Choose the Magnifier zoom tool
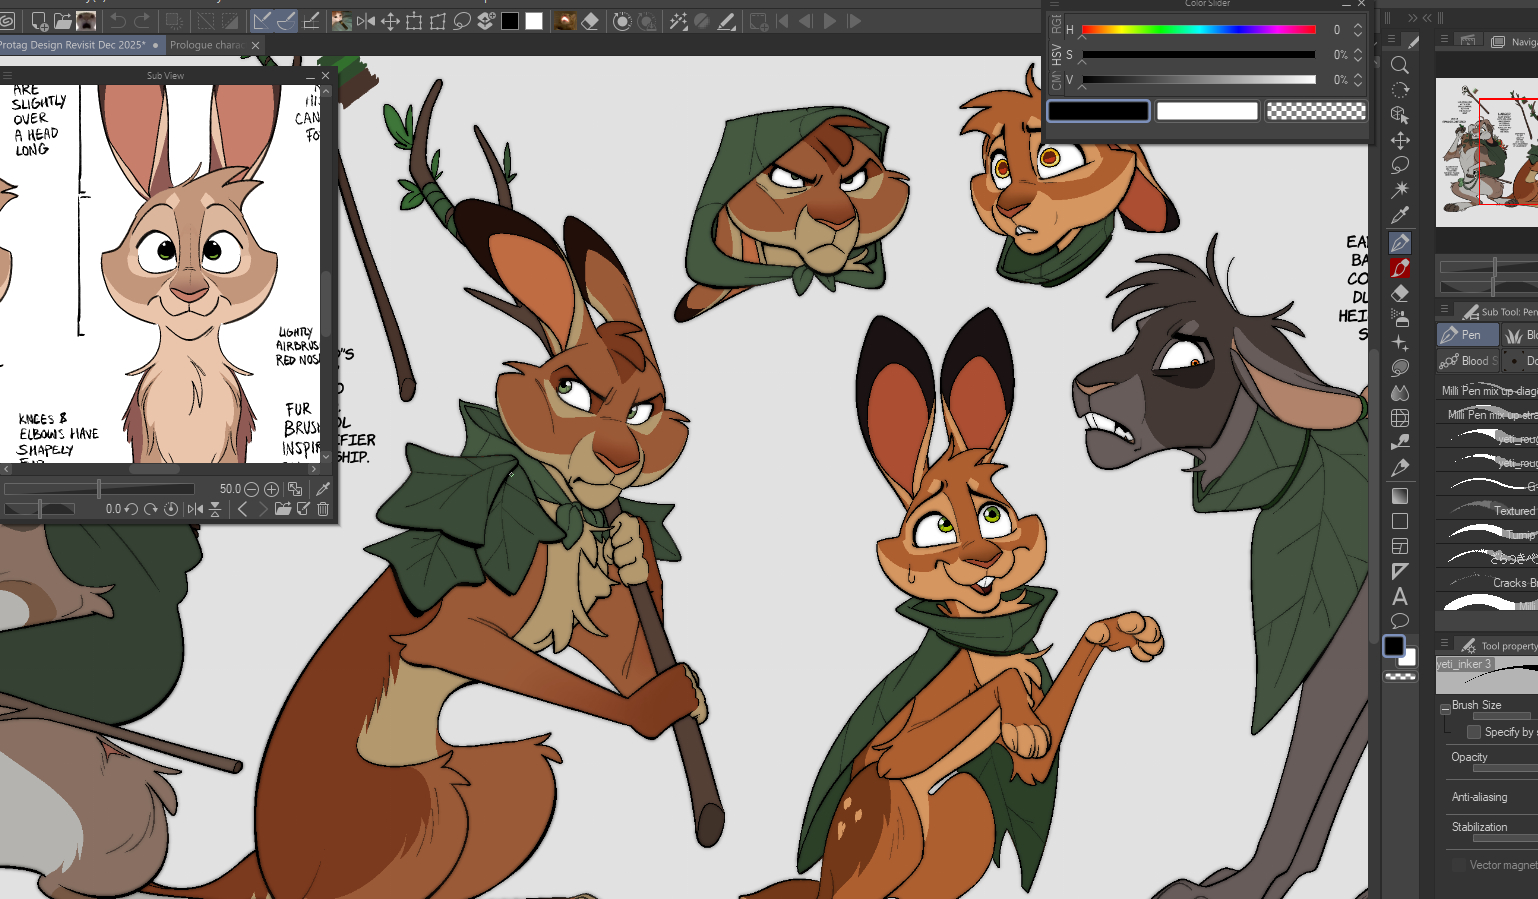The height and width of the screenshot is (899, 1538). [x=1400, y=66]
